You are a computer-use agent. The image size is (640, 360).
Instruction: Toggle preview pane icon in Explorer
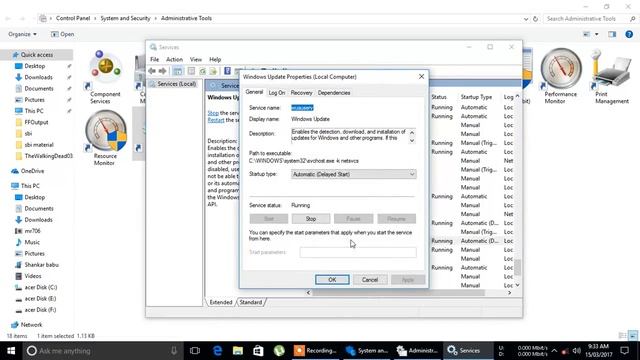pyautogui.click(x=612, y=34)
